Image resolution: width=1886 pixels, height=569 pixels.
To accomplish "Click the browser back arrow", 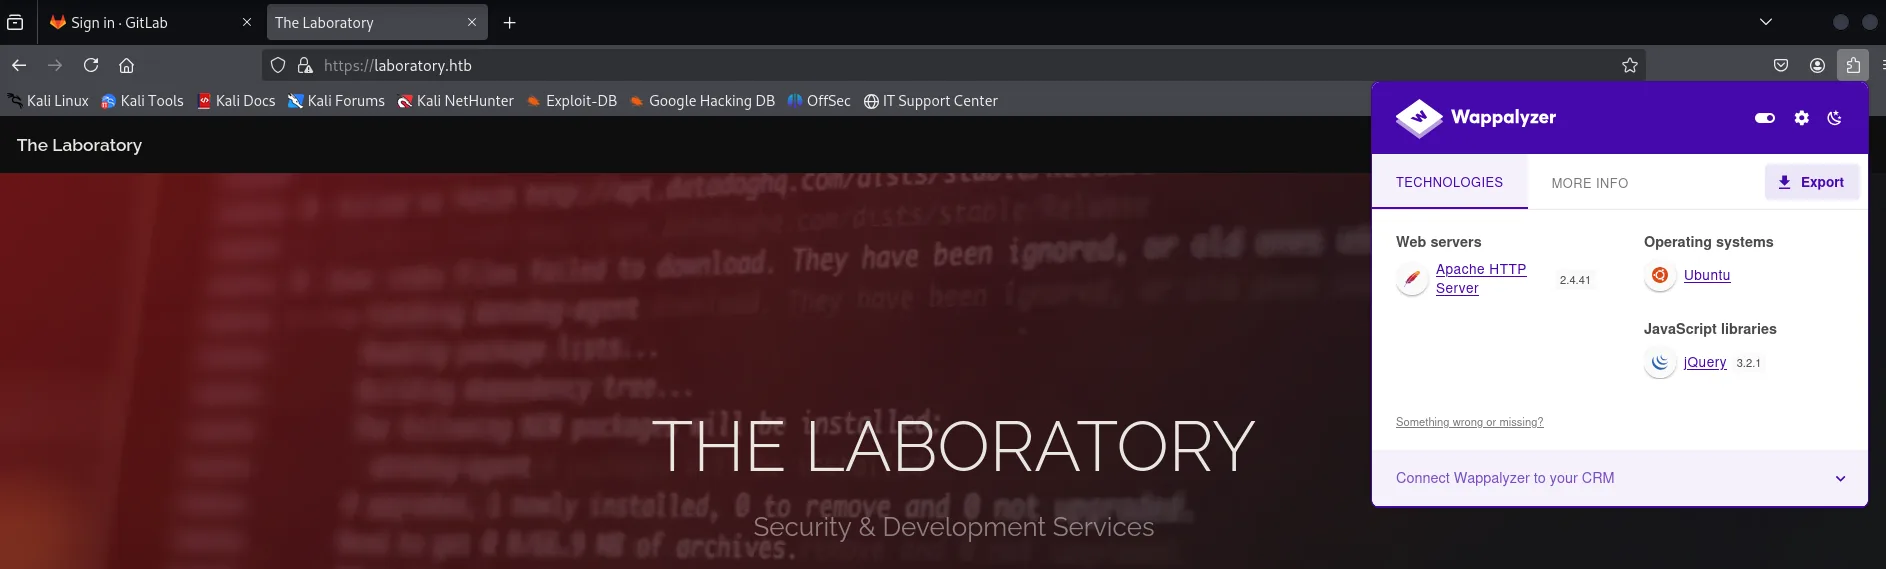I will pyautogui.click(x=19, y=65).
